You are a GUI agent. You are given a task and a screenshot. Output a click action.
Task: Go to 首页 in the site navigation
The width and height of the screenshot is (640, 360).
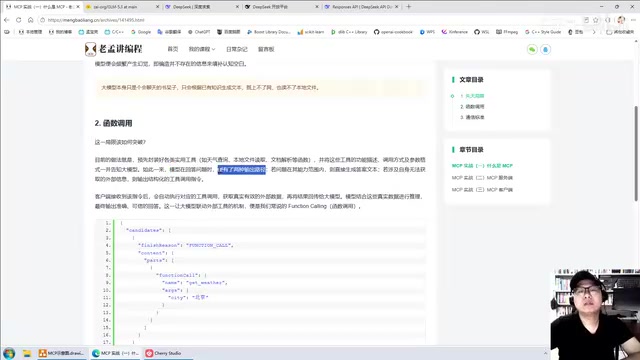[x=173, y=49]
